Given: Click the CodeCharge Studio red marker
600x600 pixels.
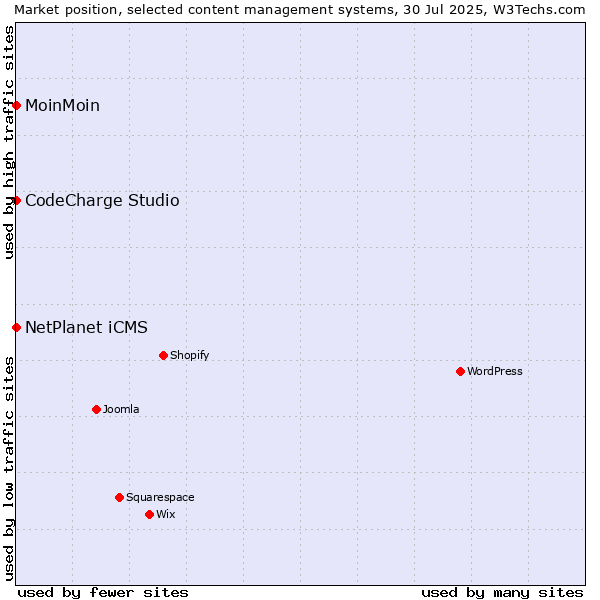Looking at the screenshot, I should (x=16, y=201).
